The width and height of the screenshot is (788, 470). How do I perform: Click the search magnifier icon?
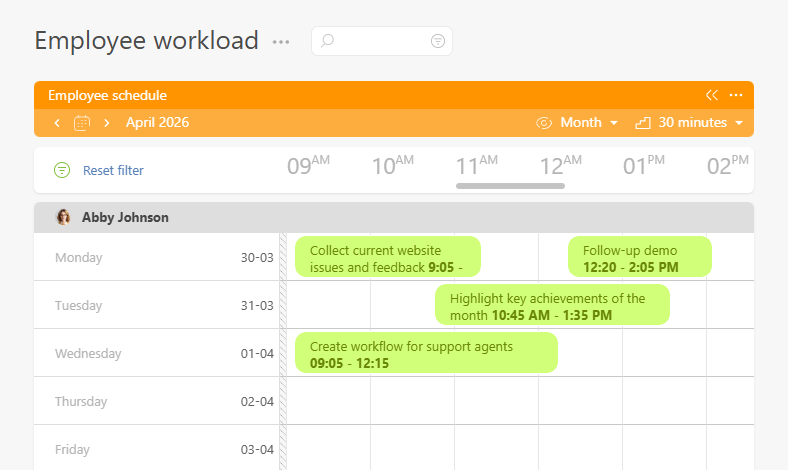pyautogui.click(x=327, y=41)
